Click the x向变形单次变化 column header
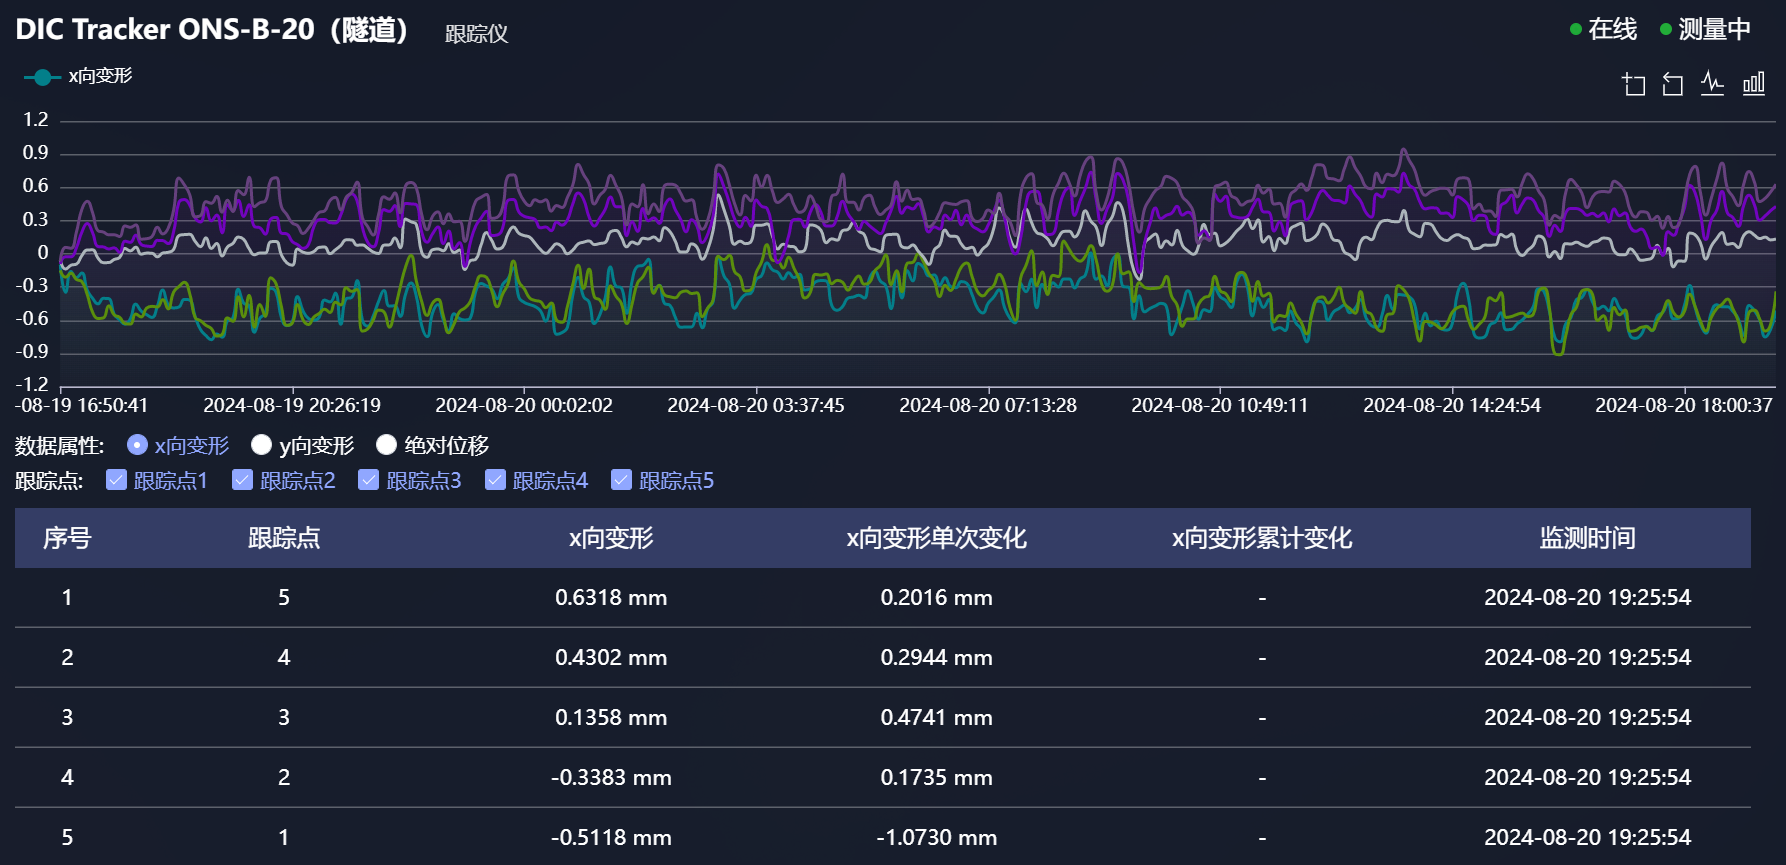Screen dimensions: 1786x865 click(x=936, y=538)
